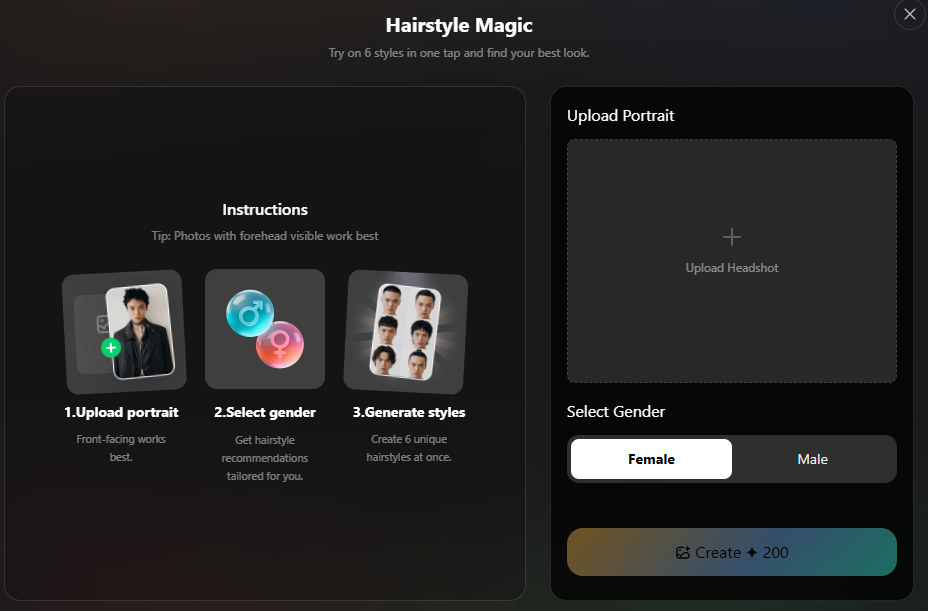Screen dimensions: 928x611
Task: Click the "Upload Headshot" text
Action: [732, 268]
